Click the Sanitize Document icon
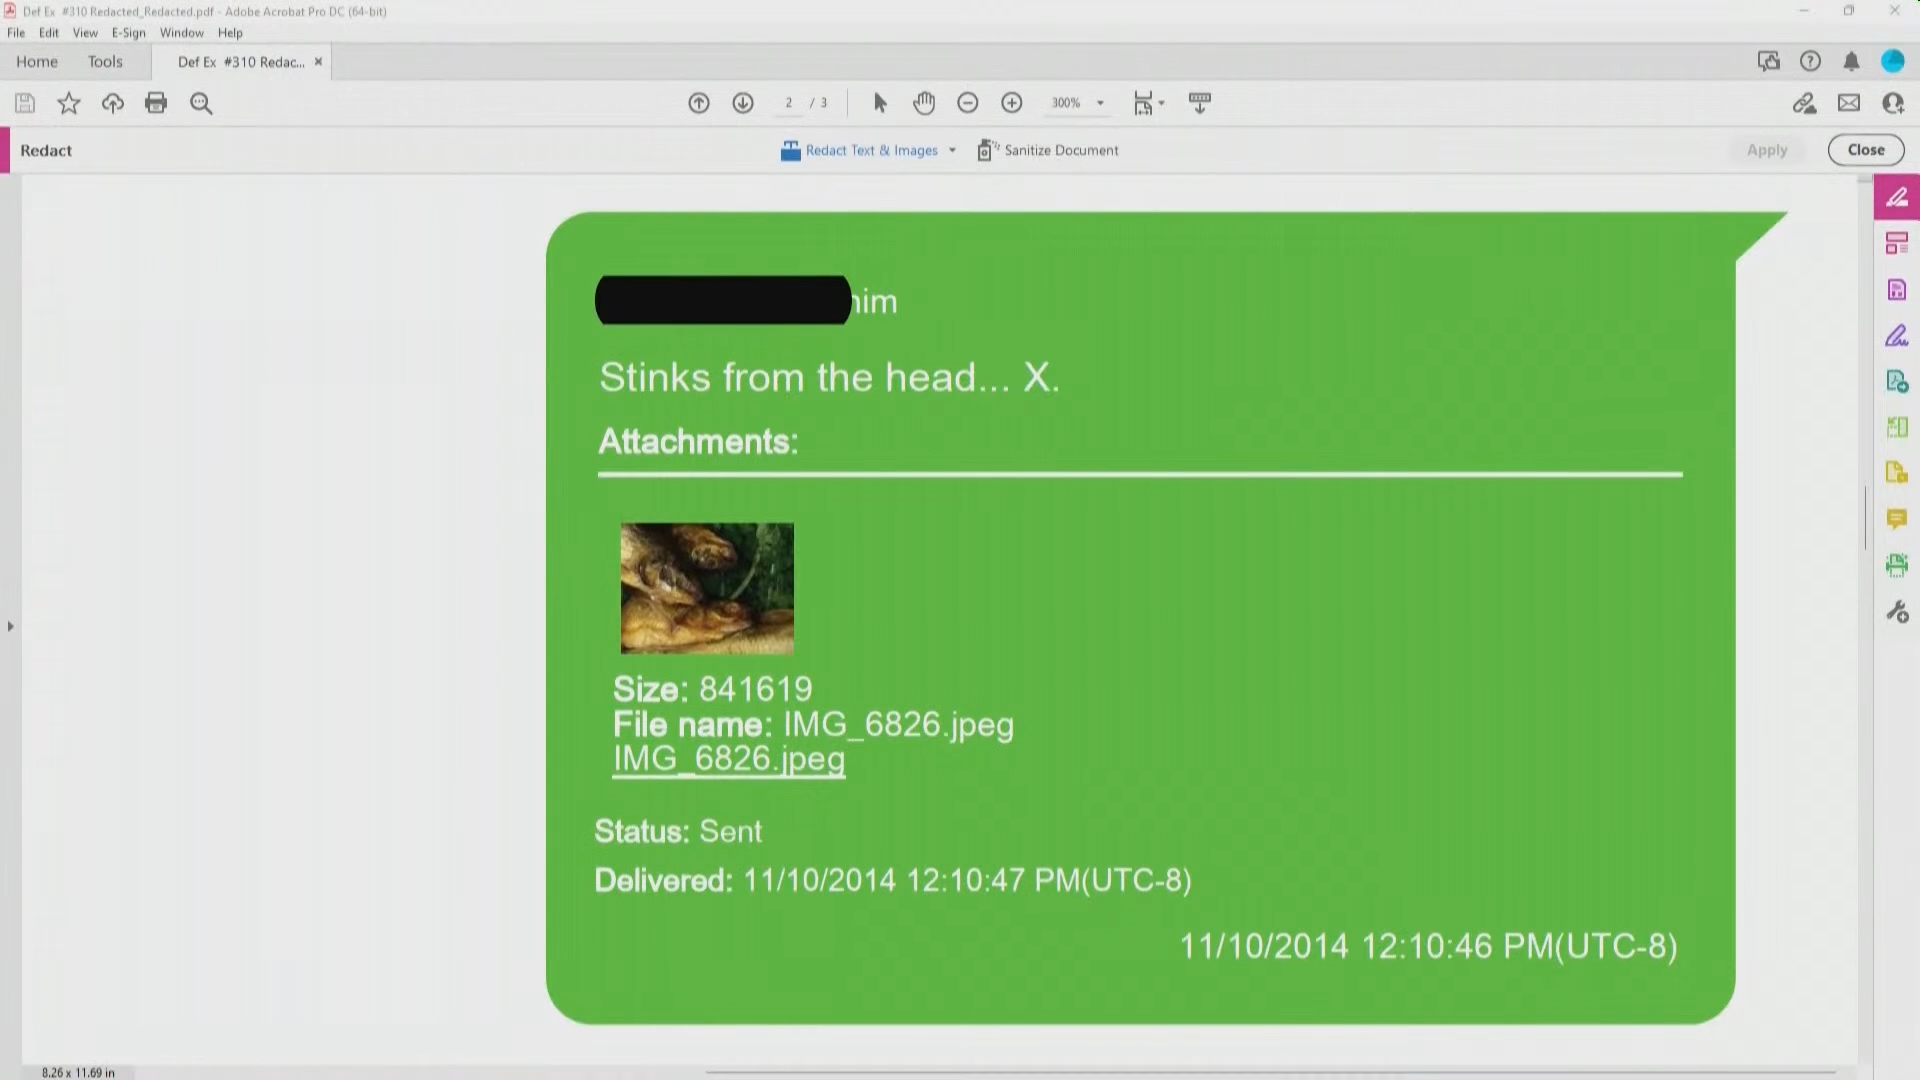This screenshot has width=1920, height=1080. [x=987, y=150]
